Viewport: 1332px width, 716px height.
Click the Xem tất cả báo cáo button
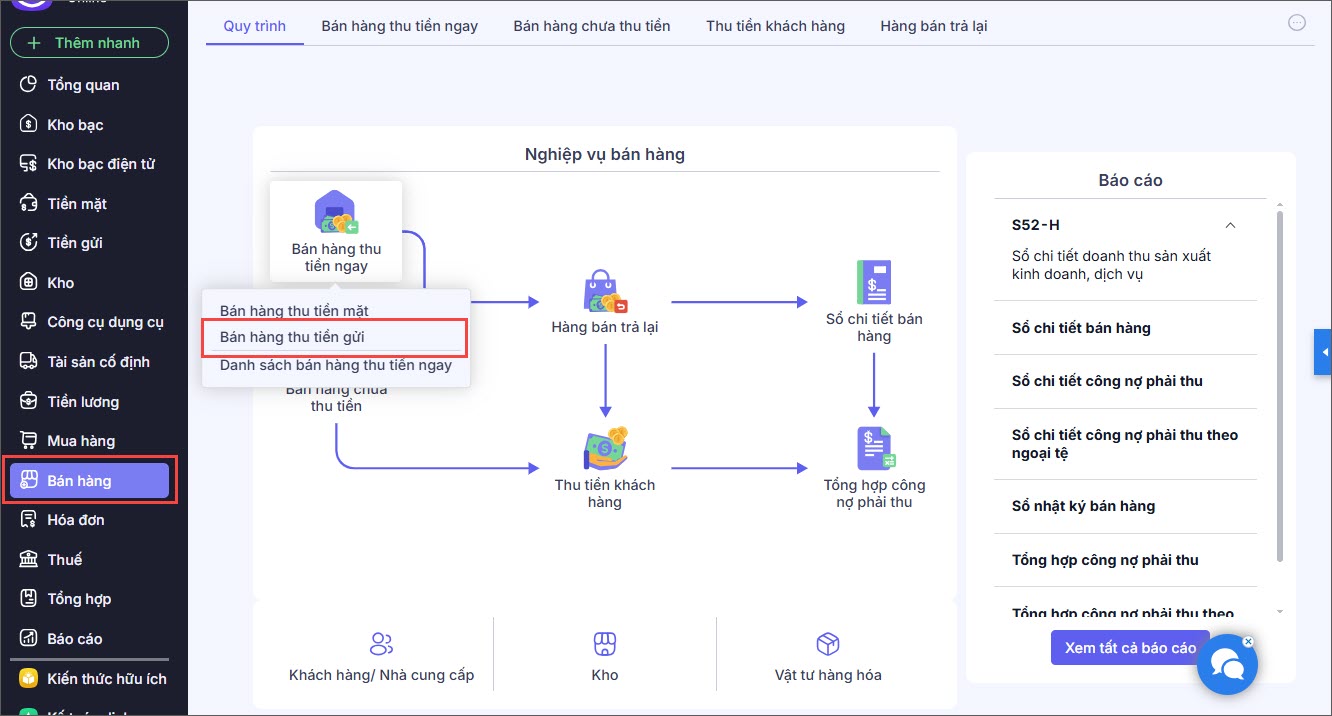pos(1130,647)
